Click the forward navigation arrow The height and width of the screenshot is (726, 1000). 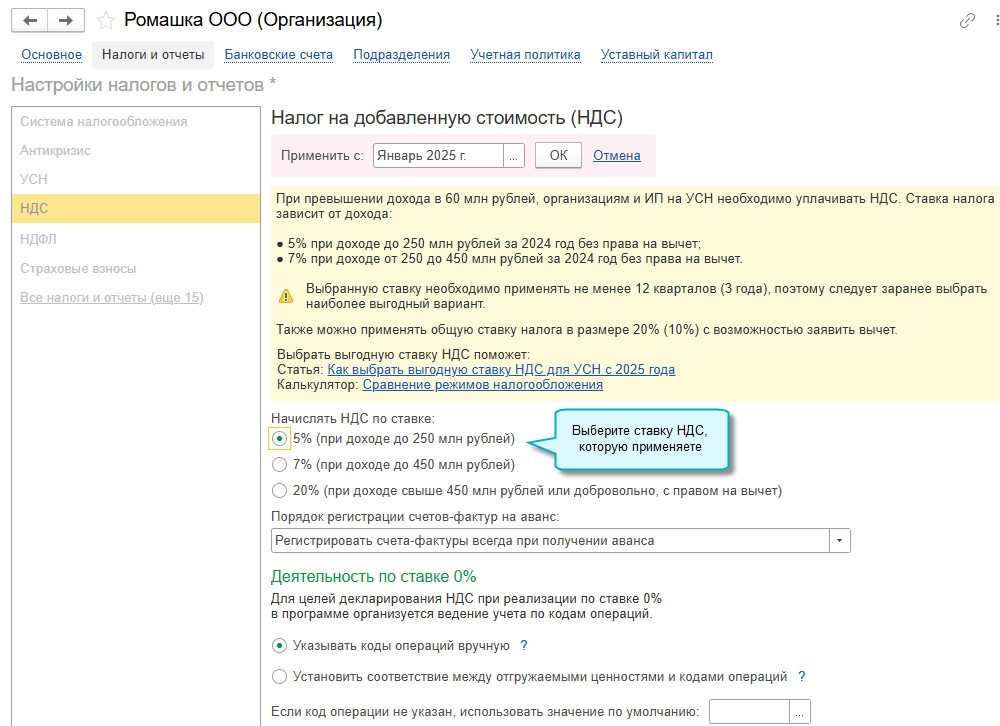(x=66, y=20)
